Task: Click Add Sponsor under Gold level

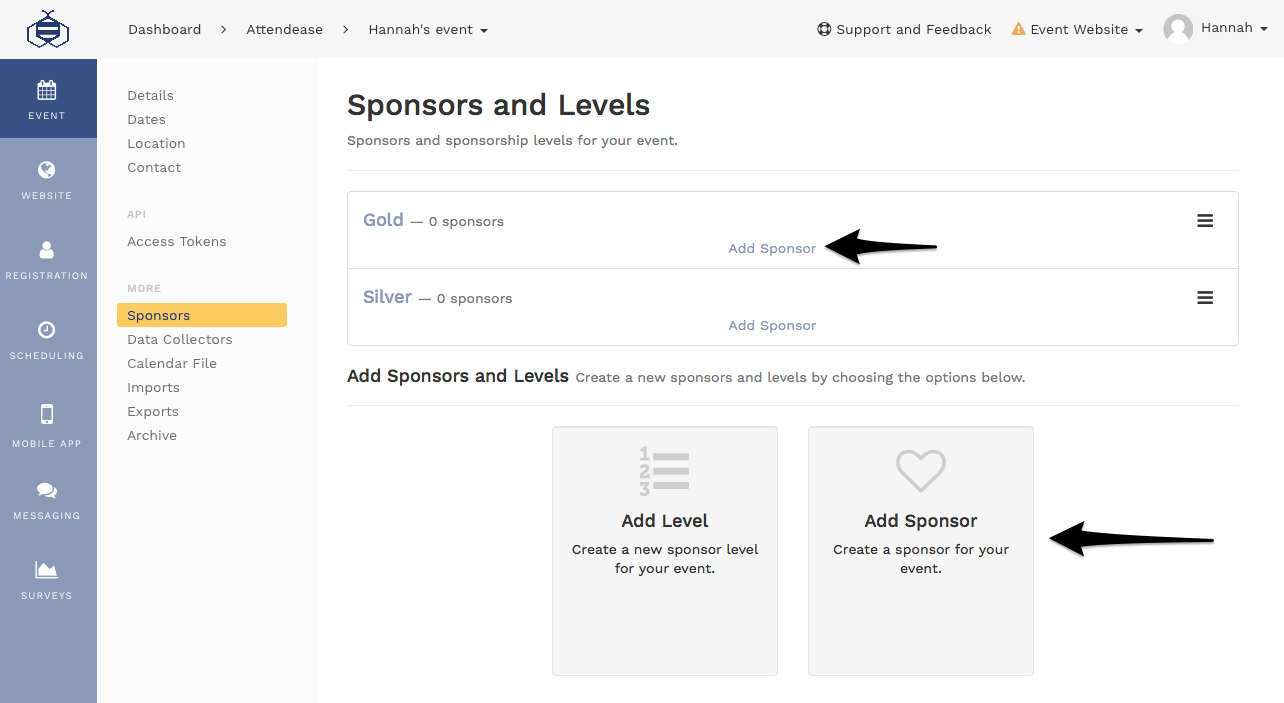Action: coord(771,248)
